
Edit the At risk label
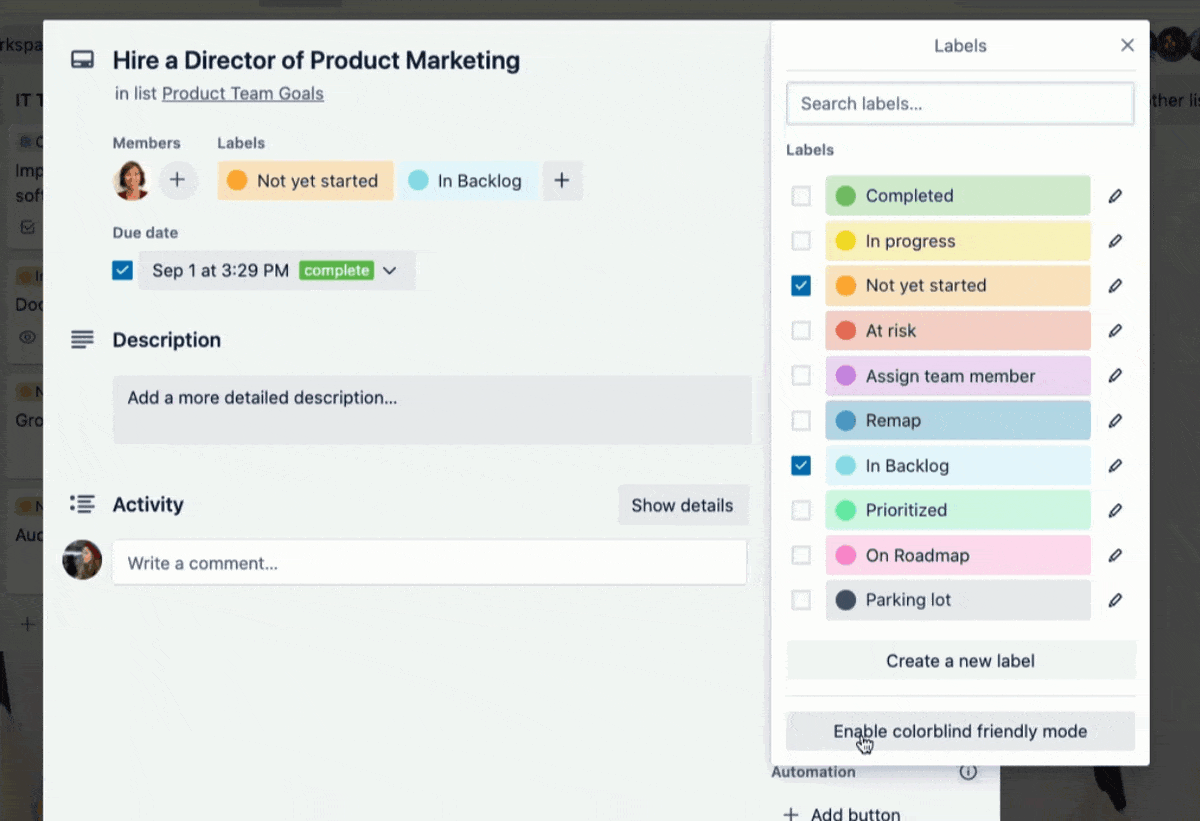tap(1115, 331)
